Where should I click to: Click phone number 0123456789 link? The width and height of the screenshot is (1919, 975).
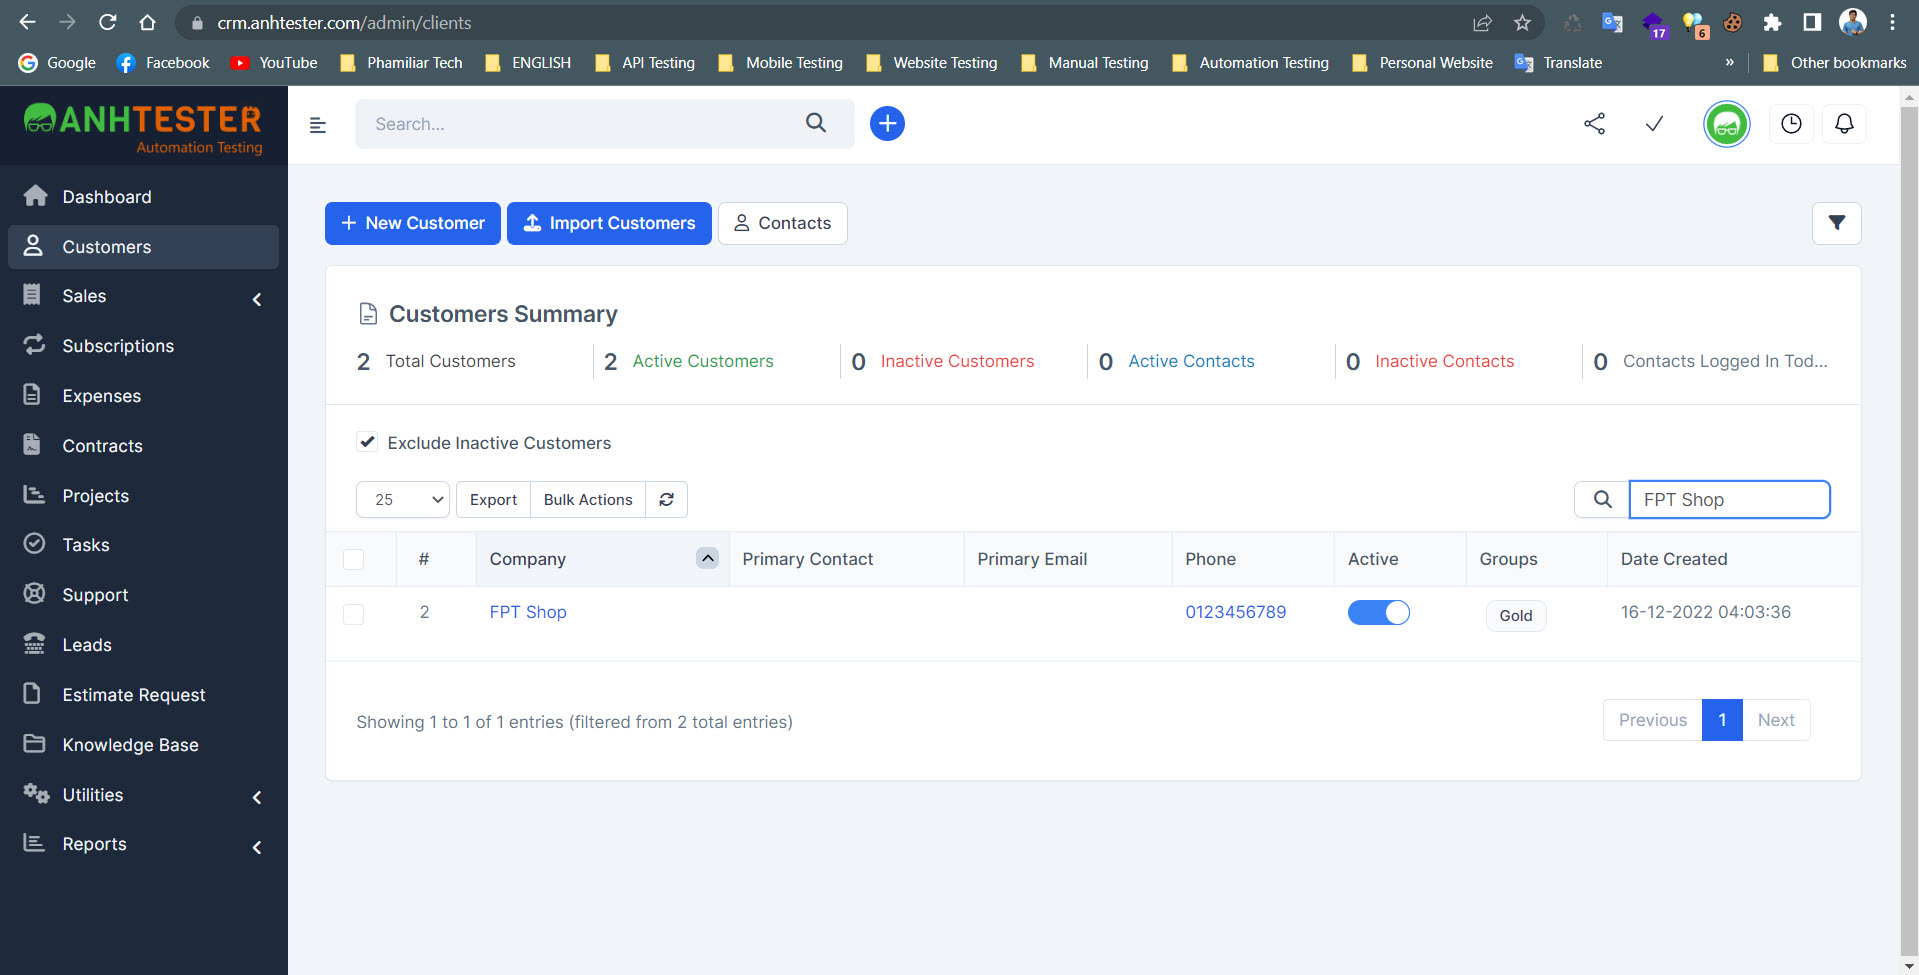point(1235,612)
